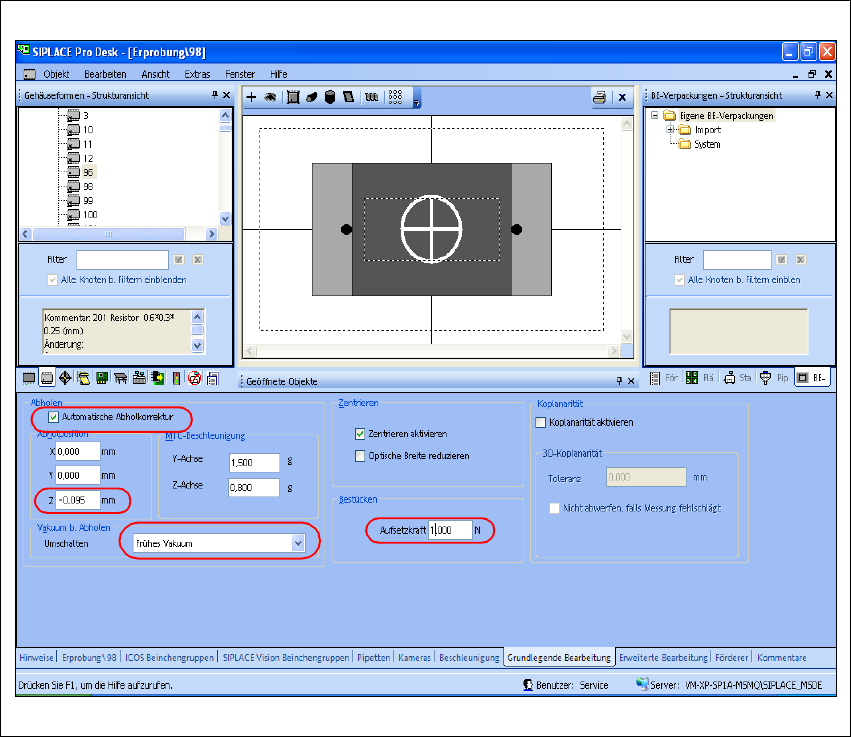Select the black cylinder icon in the toolbar
This screenshot has width=851, height=737.
tap(329, 97)
